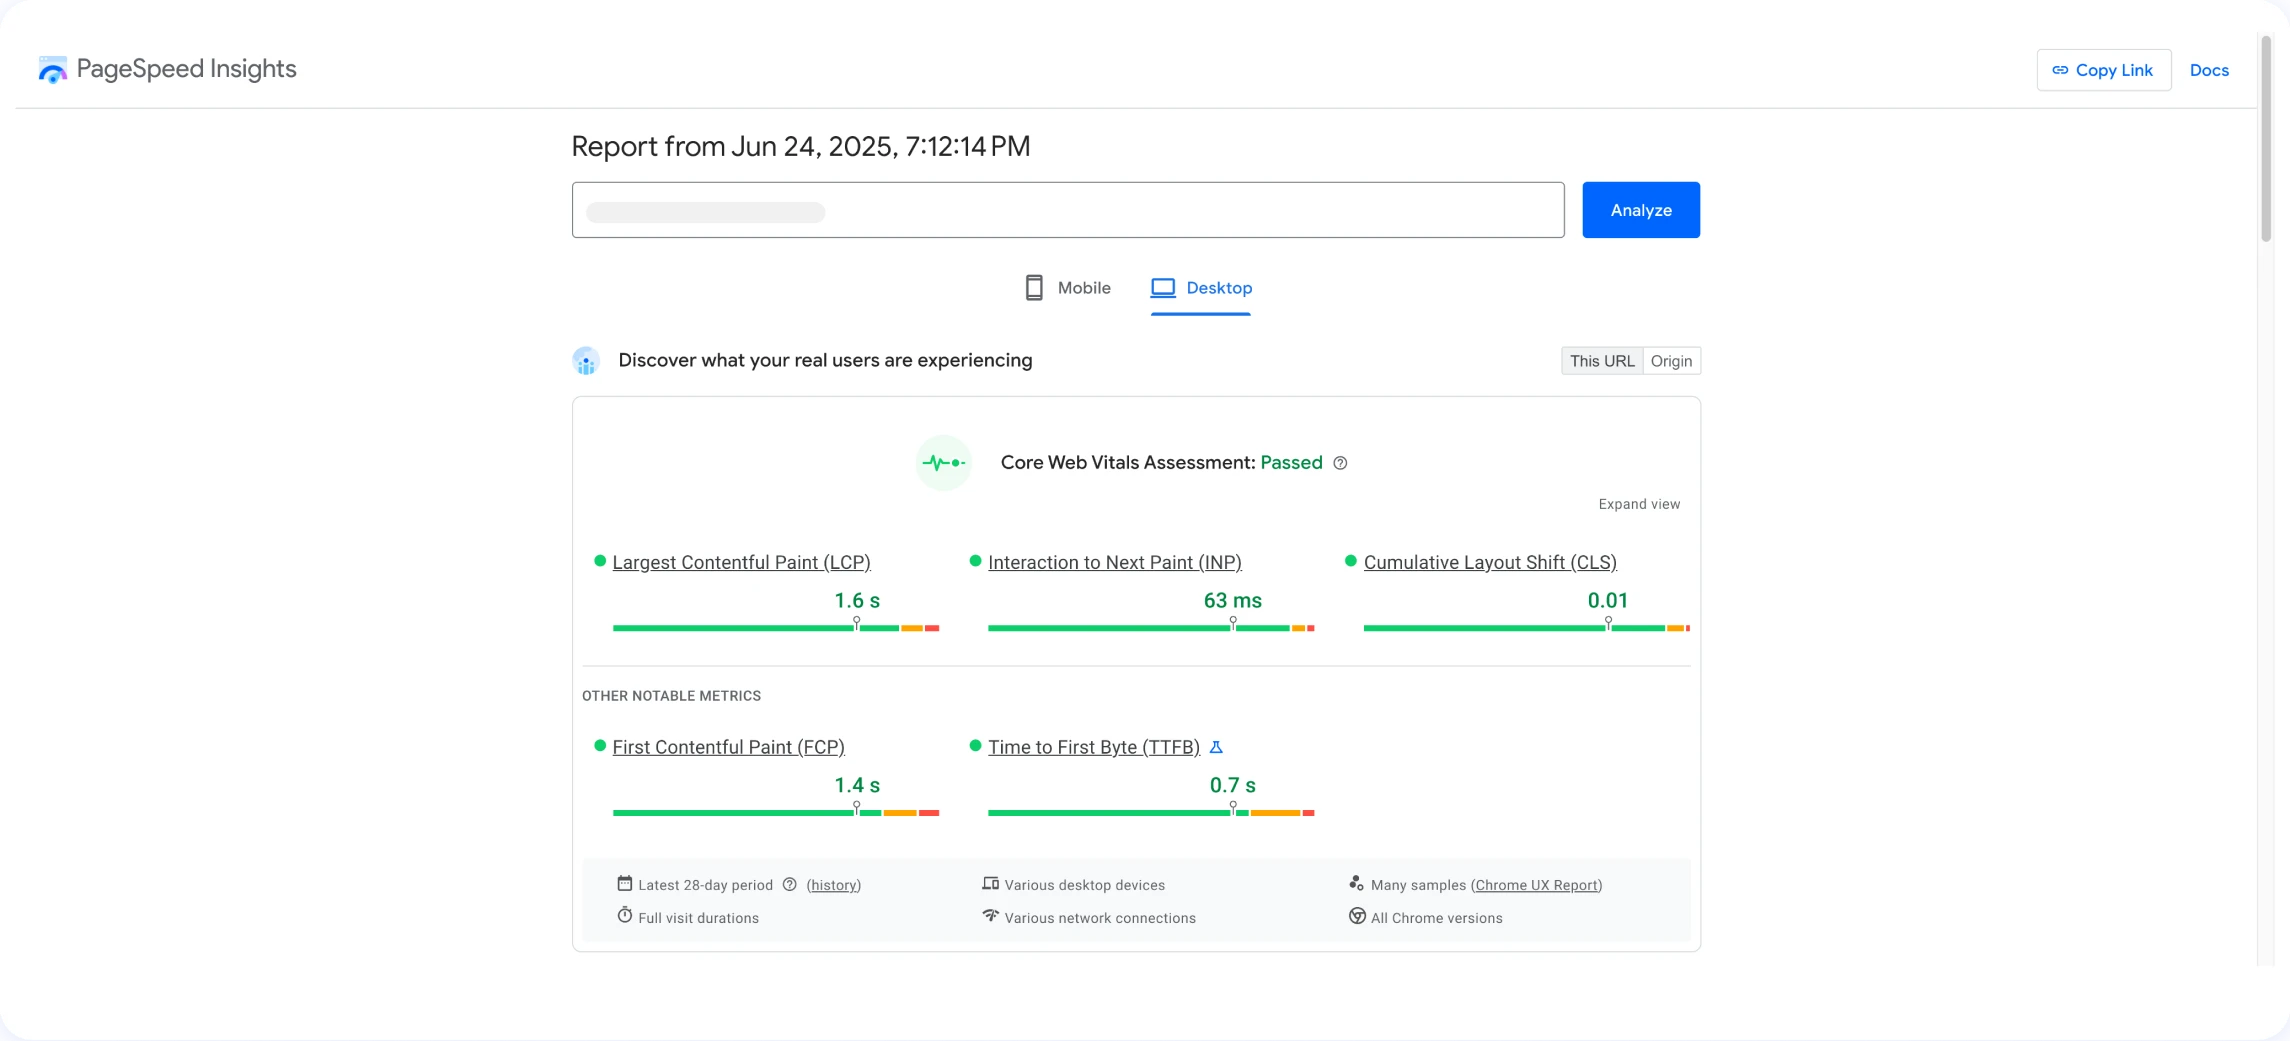The height and width of the screenshot is (1041, 2290).
Task: Click the TTFB experimental flask icon
Action: 1216,747
